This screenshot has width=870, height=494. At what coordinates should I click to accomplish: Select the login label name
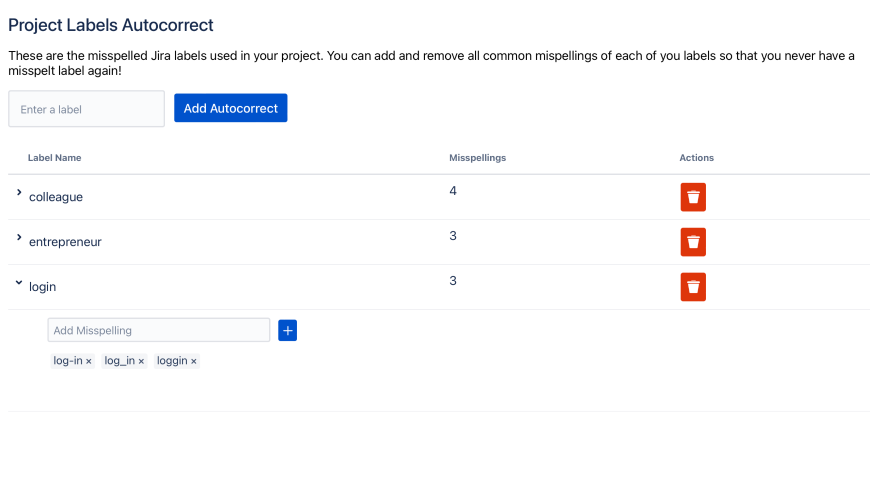[43, 287]
